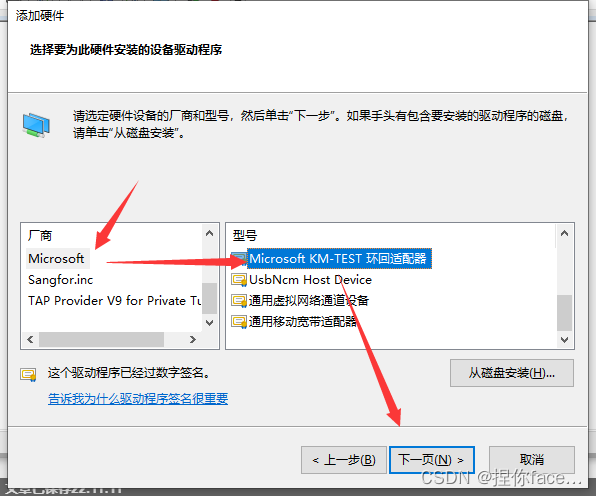Image resolution: width=596 pixels, height=496 pixels.
Task: Select TAP Provider V9 manufacturer entry
Action: 114,301
